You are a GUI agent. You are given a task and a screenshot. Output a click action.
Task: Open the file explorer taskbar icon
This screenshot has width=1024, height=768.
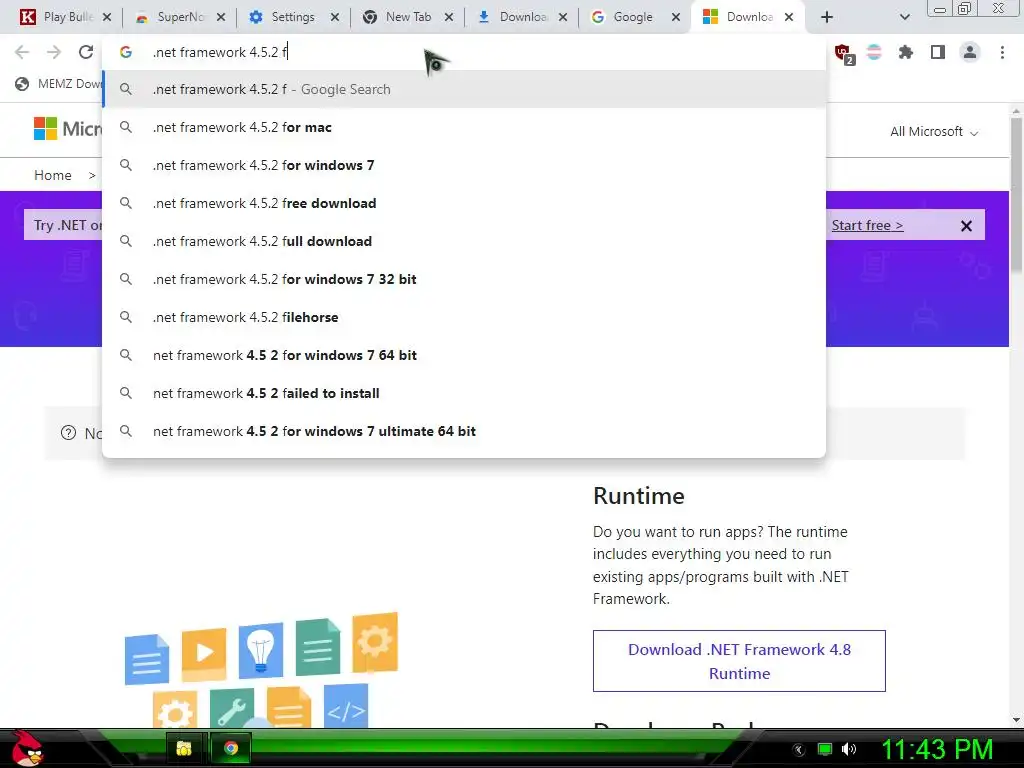184,748
